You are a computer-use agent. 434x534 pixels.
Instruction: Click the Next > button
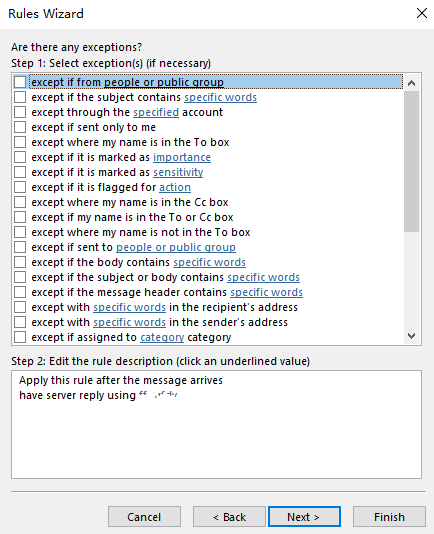pyautogui.click(x=304, y=517)
